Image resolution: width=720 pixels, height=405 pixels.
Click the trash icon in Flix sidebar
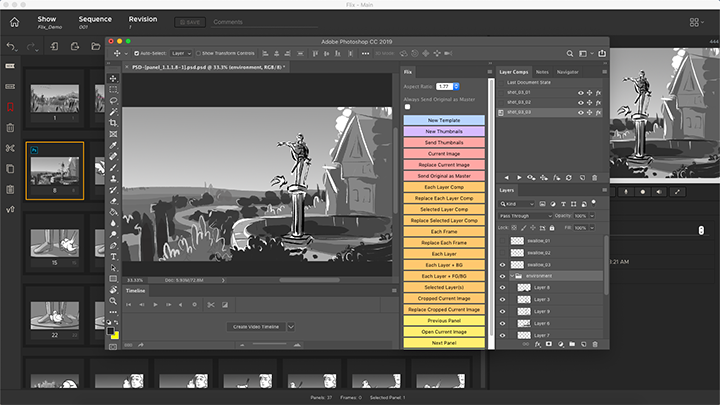click(x=10, y=127)
